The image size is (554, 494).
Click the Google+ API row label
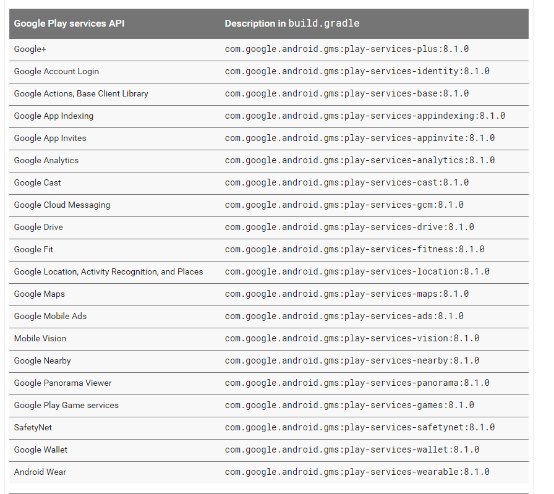30,49
